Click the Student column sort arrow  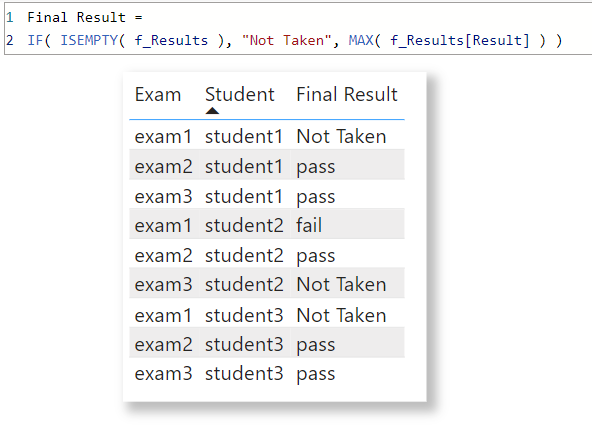(212, 111)
